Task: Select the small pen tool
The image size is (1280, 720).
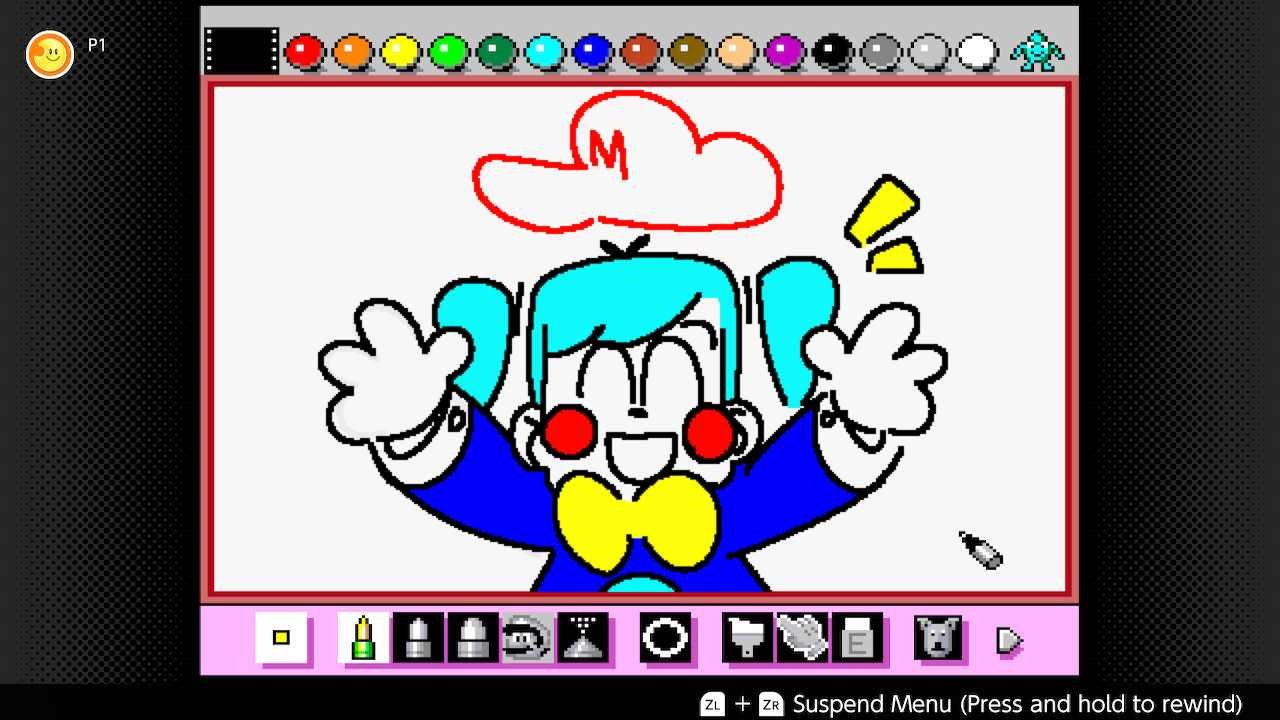Action: 363,638
